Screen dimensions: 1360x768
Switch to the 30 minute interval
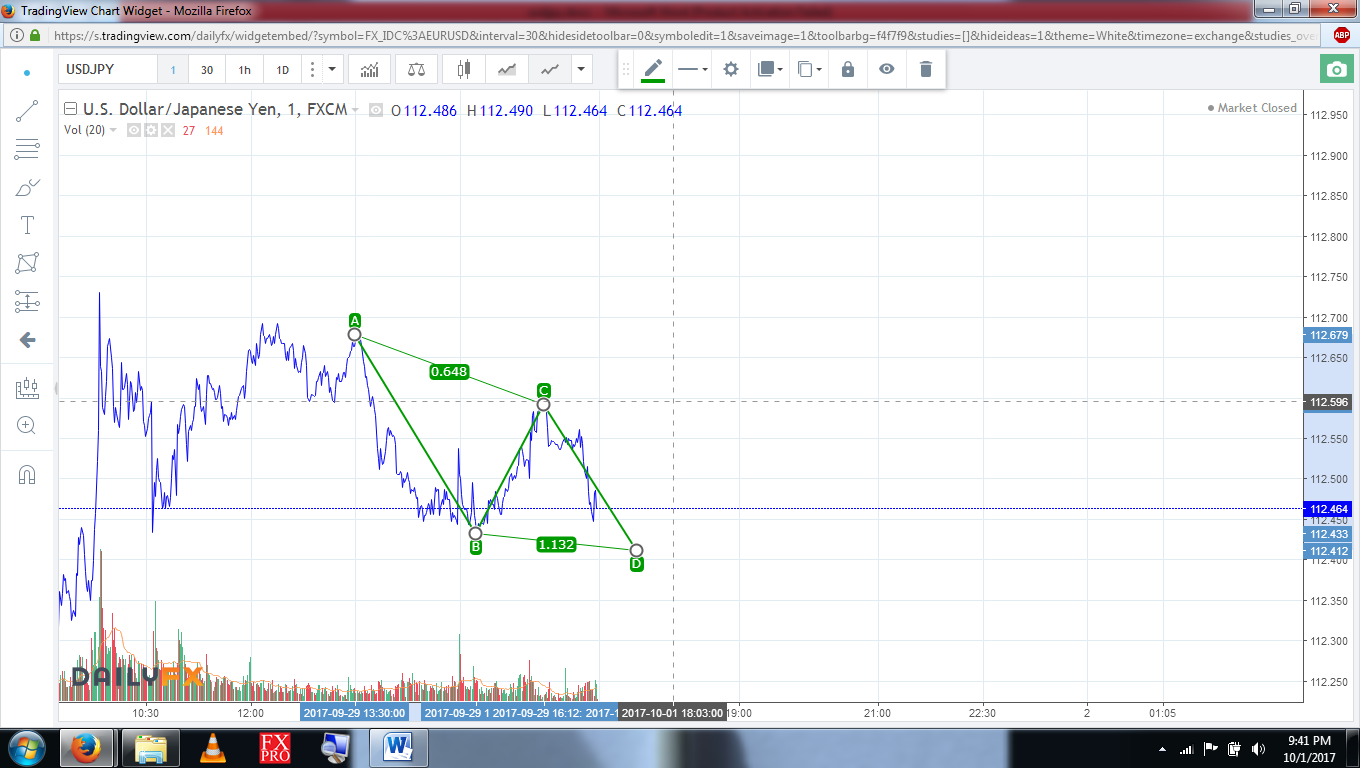click(x=206, y=70)
